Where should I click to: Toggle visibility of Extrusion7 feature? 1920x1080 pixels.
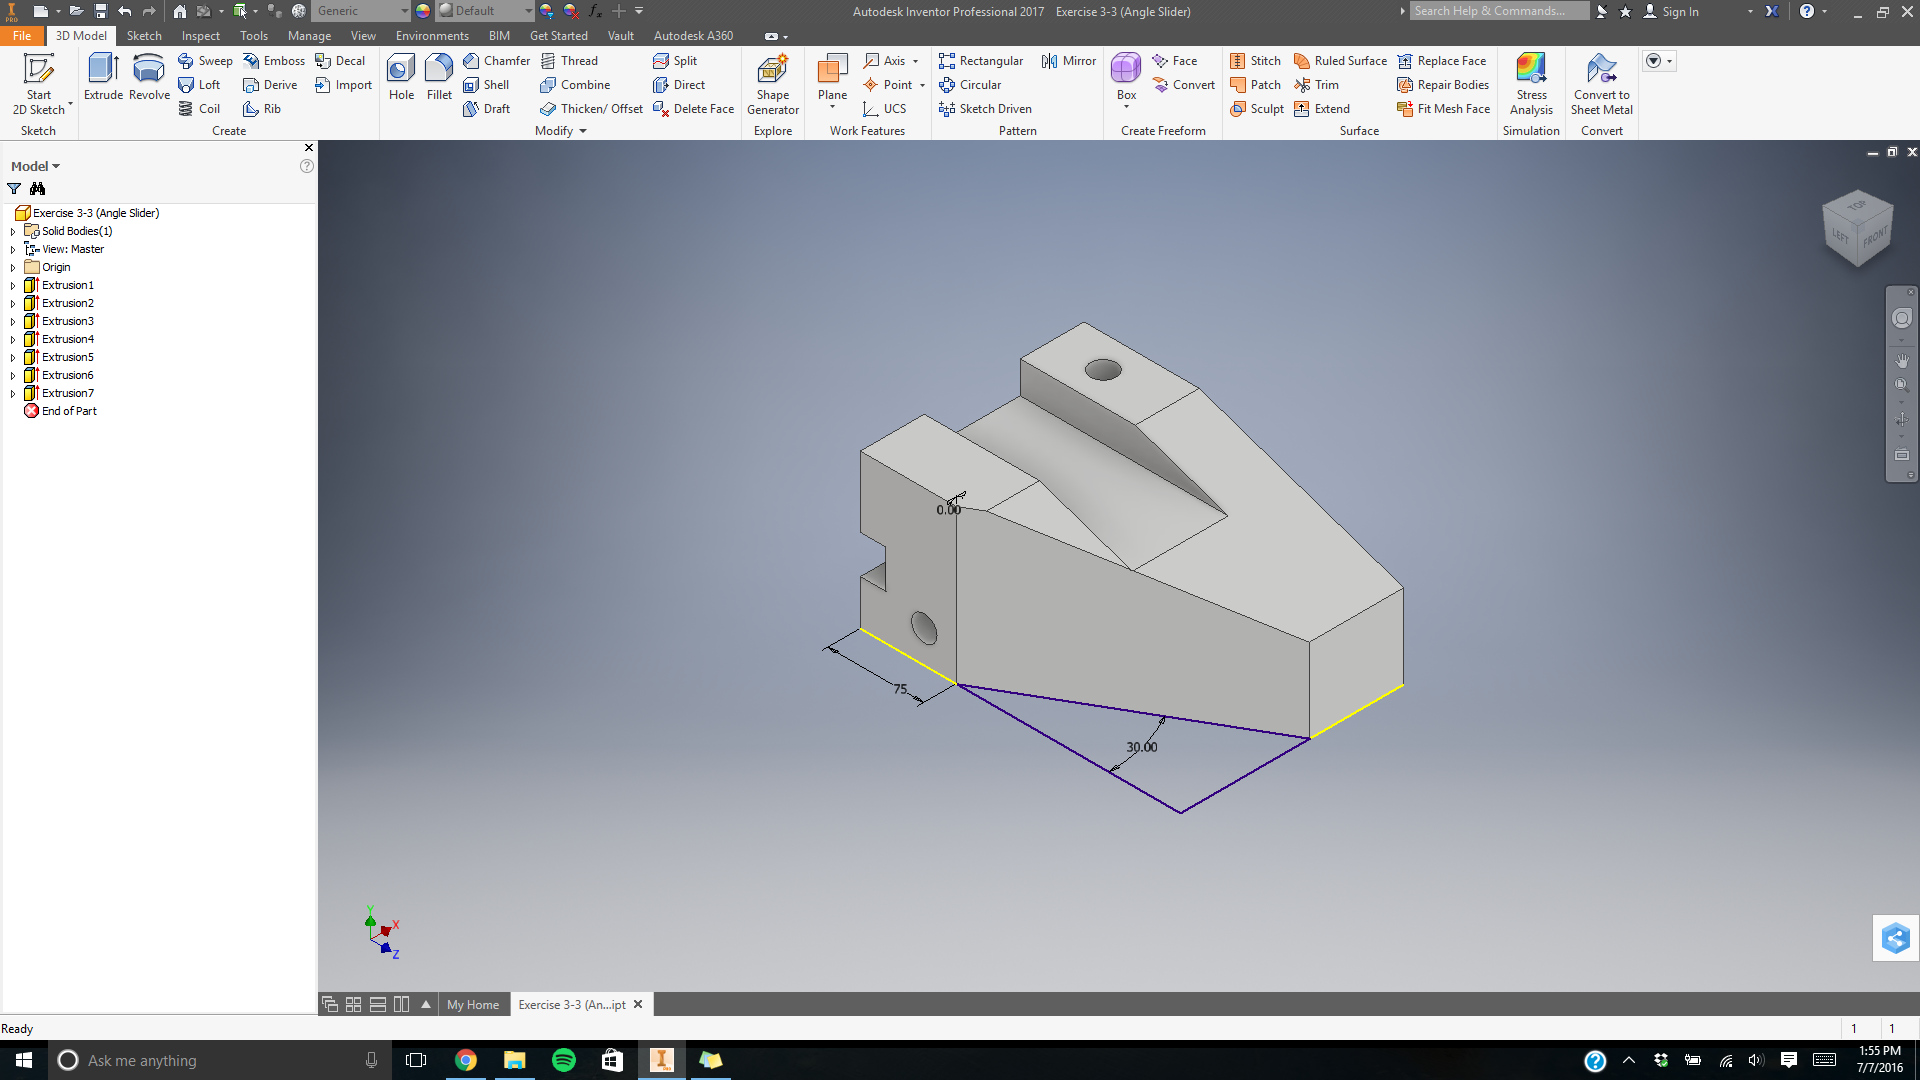[67, 393]
